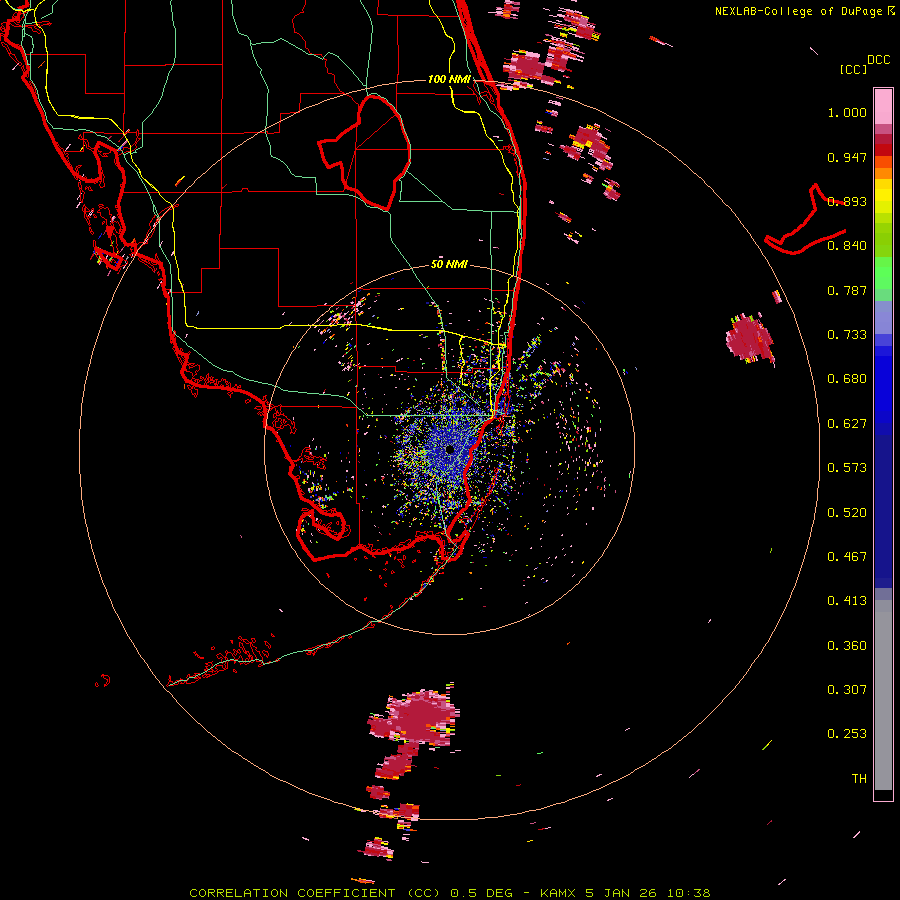The height and width of the screenshot is (900, 900).
Task: Click the 0.467 color scale value
Action: [847, 557]
